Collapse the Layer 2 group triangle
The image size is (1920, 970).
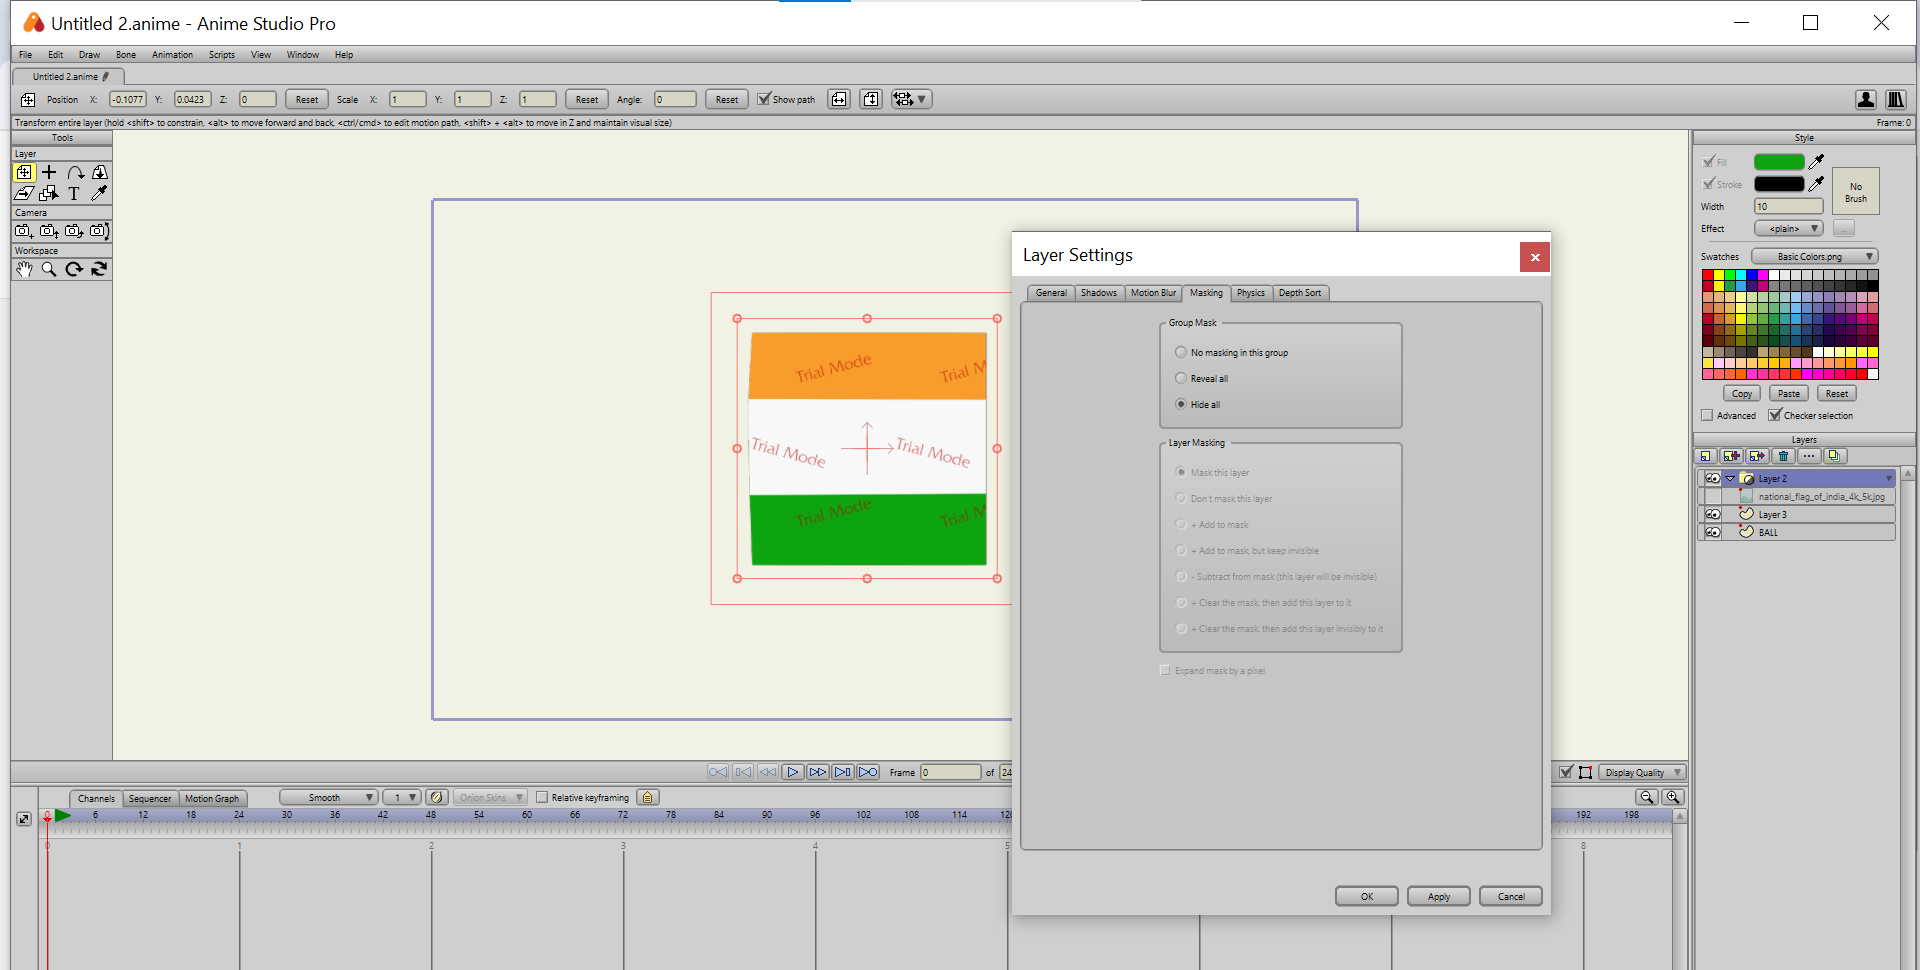1730,479
